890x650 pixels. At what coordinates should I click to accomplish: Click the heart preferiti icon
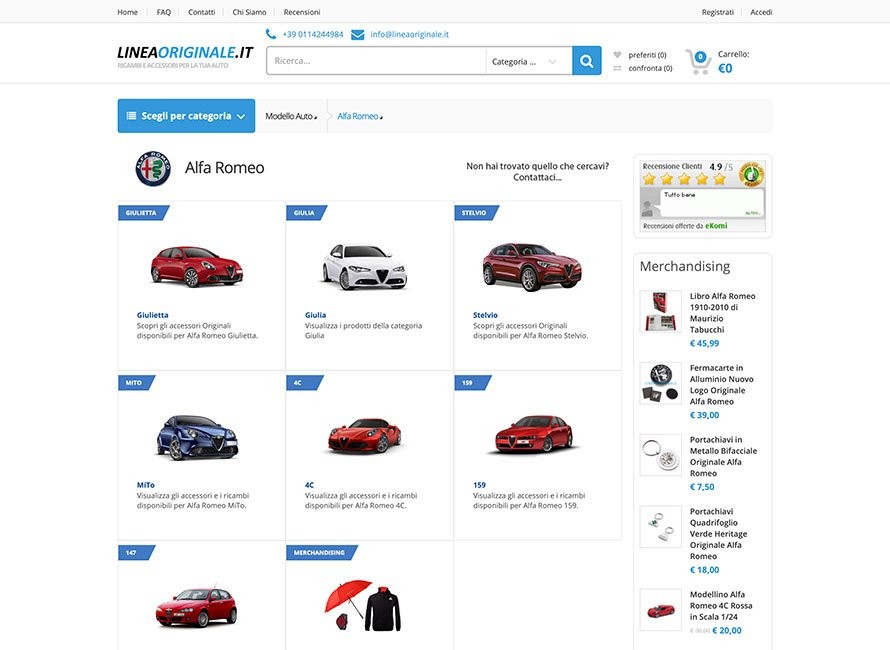[618, 55]
